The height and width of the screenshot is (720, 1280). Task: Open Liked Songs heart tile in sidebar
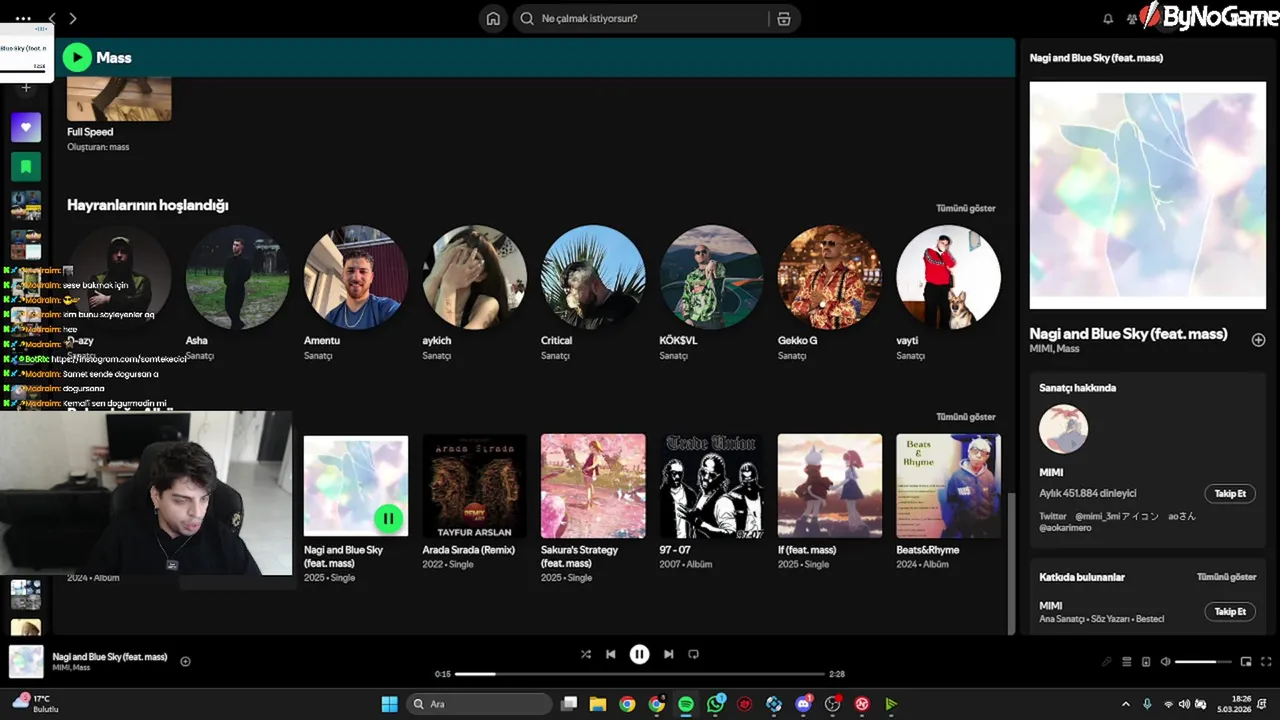[x=26, y=127]
